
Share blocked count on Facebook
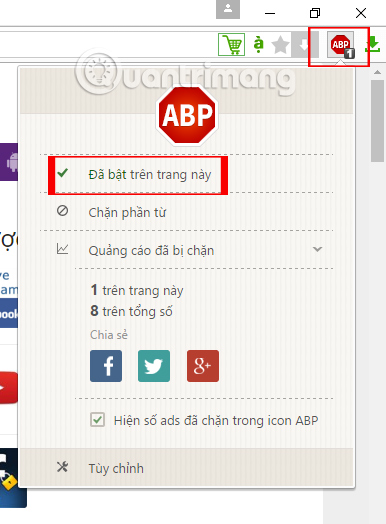[x=106, y=366]
